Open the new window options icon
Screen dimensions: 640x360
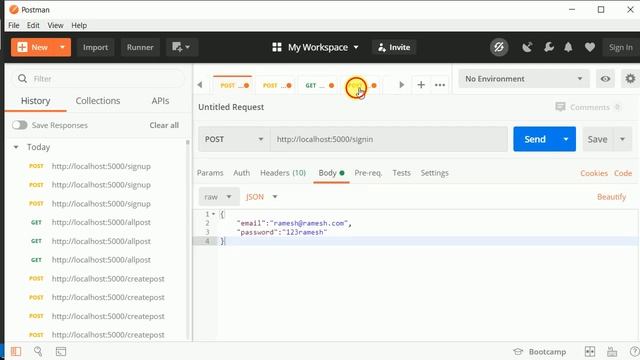(182, 47)
